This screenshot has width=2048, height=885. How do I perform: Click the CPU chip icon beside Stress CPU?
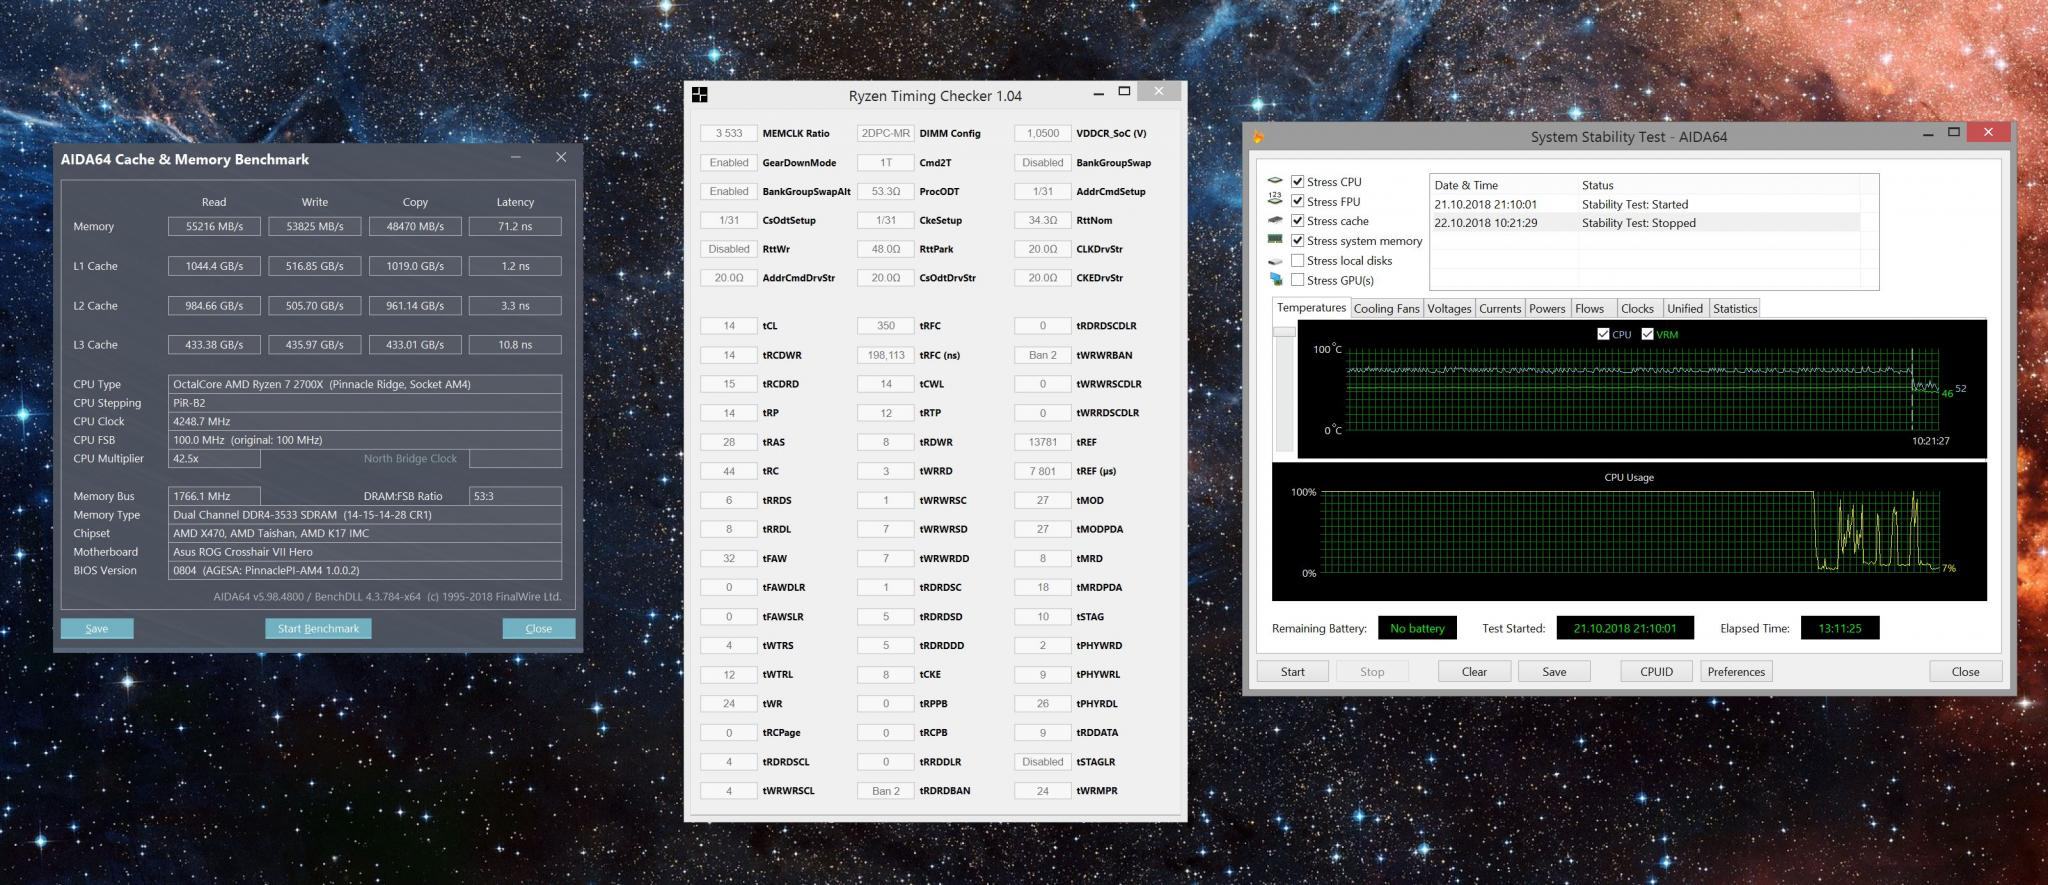pyautogui.click(x=1275, y=182)
